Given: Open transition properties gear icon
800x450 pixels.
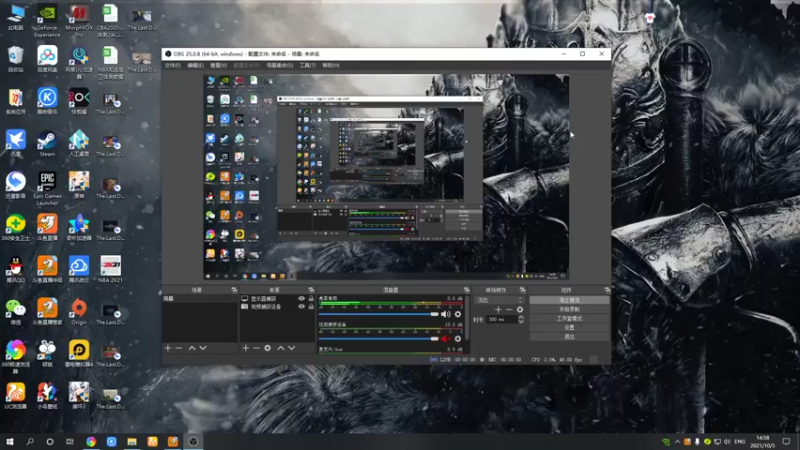Looking at the screenshot, I should pyautogui.click(x=520, y=310).
